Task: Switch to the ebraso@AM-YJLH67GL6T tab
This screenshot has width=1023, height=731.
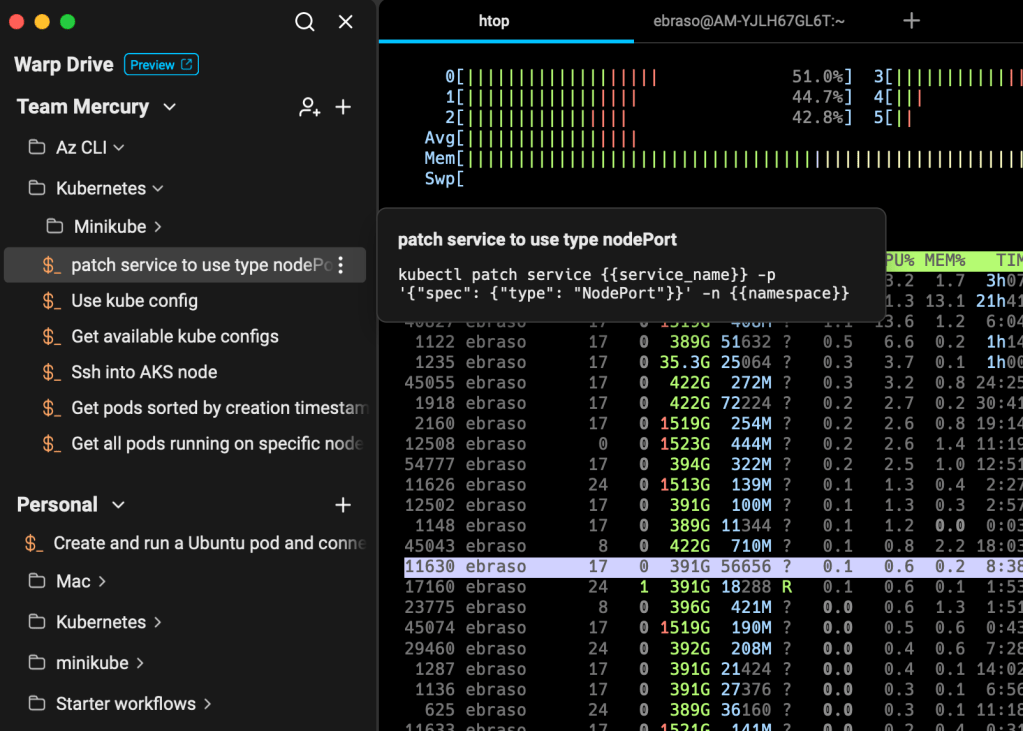Action: point(749,21)
